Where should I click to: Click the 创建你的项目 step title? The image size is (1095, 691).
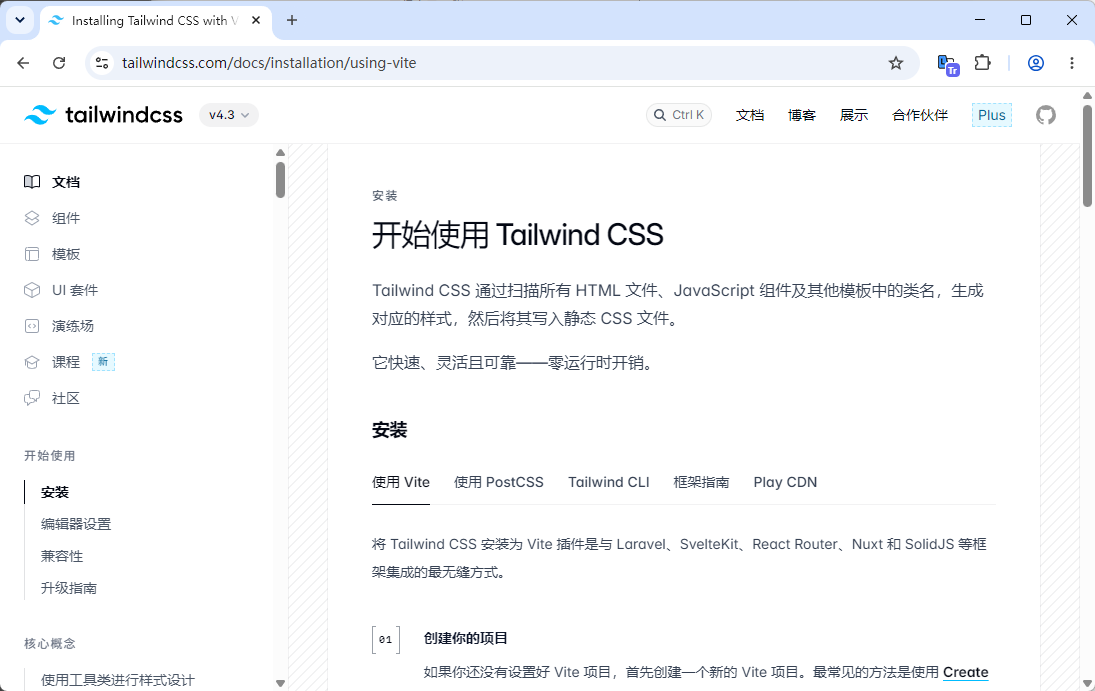click(x=465, y=638)
